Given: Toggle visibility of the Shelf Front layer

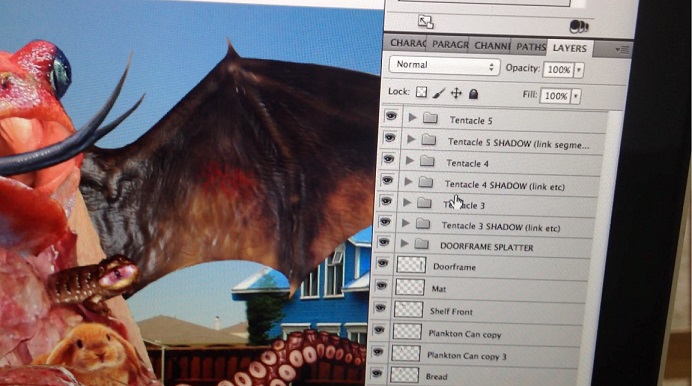Looking at the screenshot, I should tap(380, 307).
